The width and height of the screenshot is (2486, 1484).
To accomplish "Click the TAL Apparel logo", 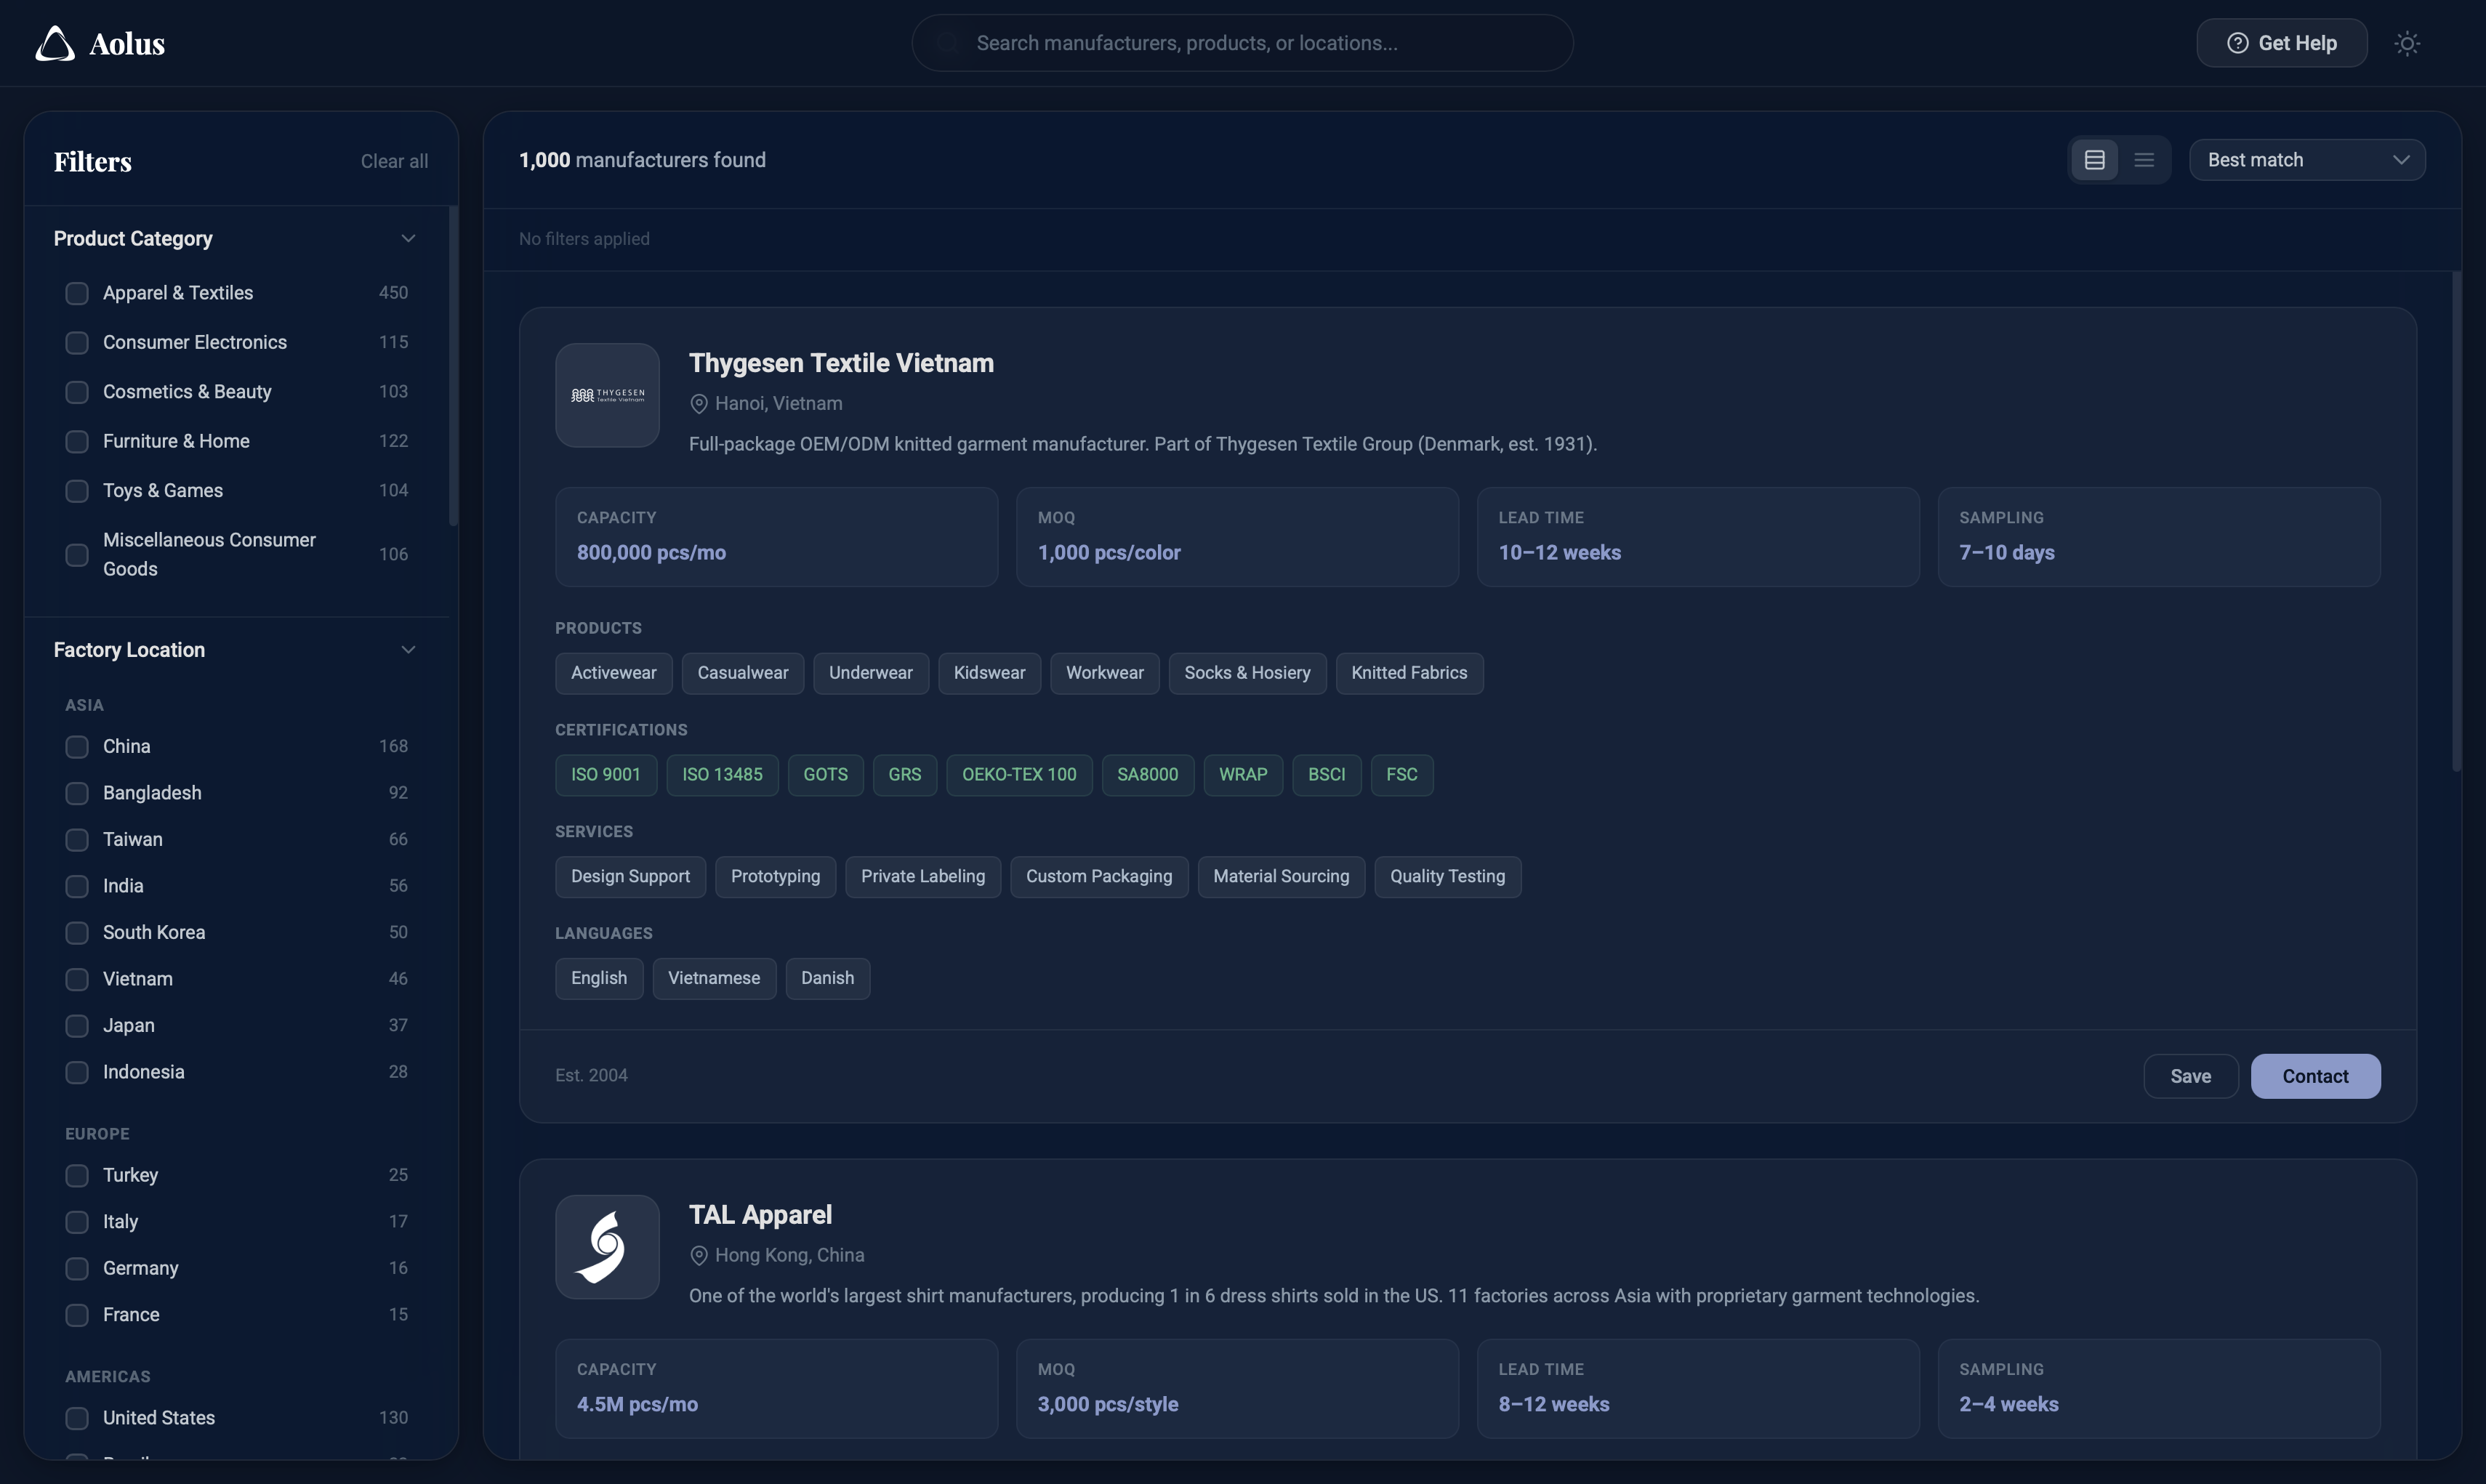I will point(607,1246).
